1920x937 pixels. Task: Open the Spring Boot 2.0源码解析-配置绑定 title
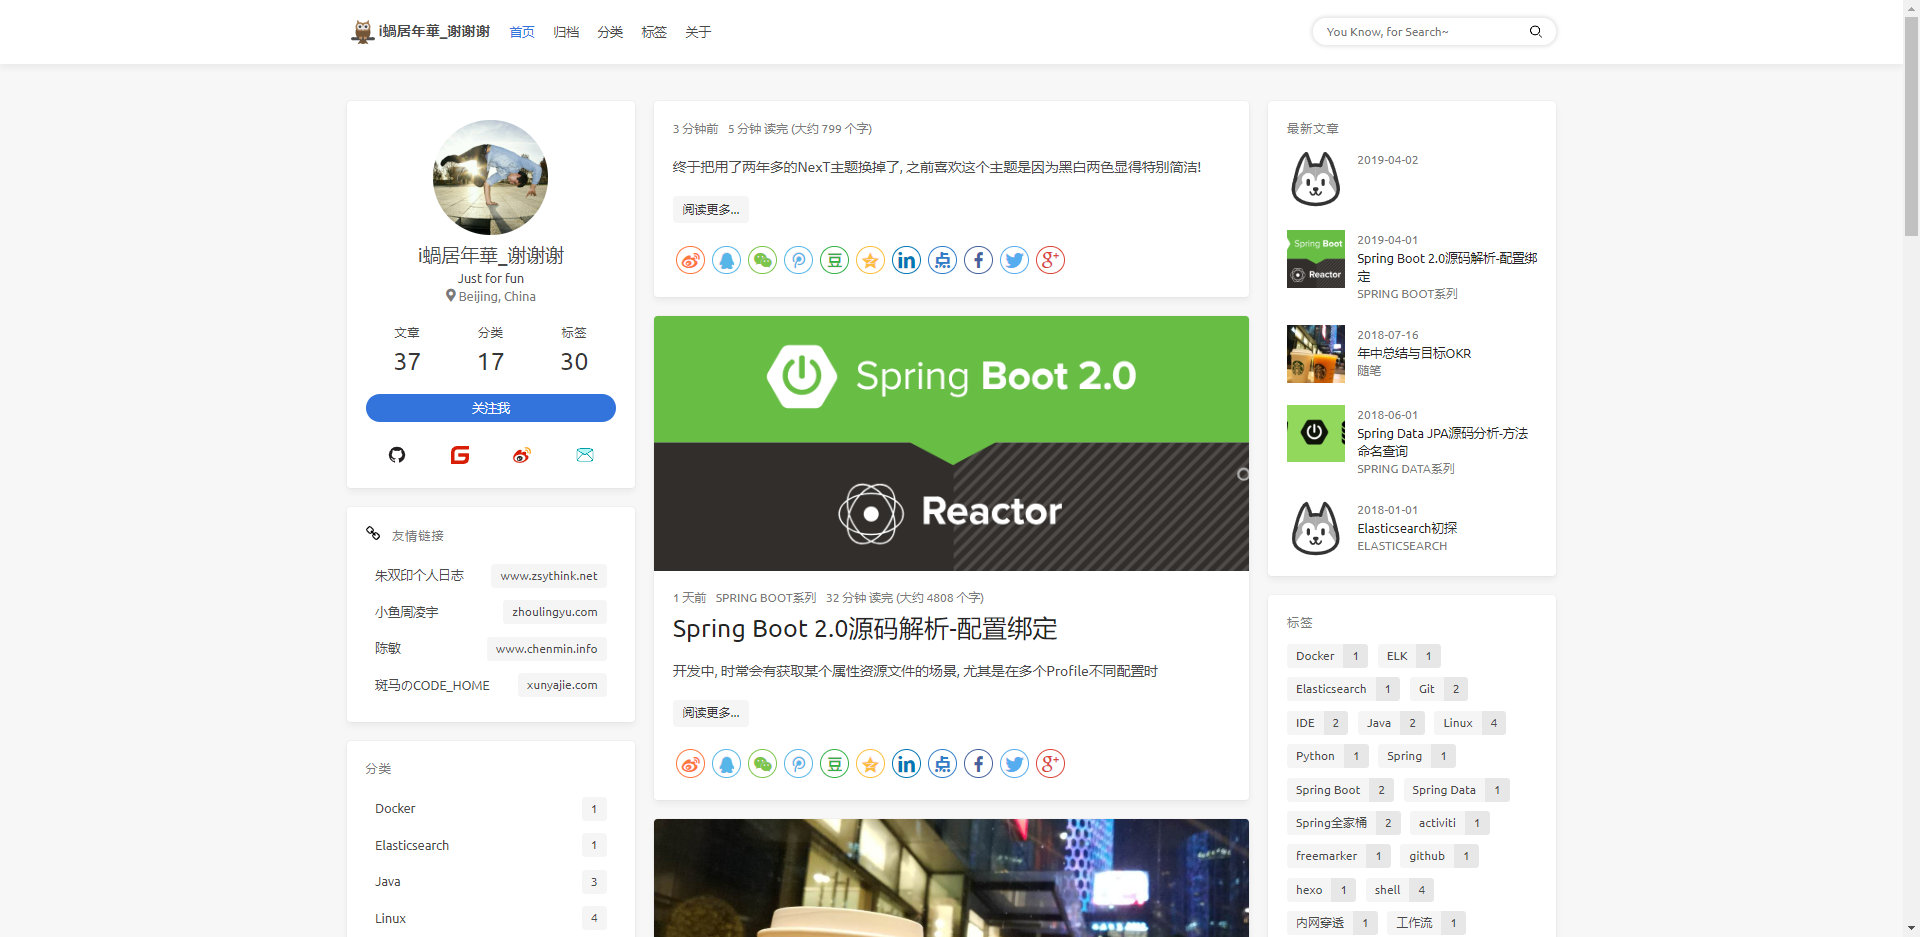(864, 629)
